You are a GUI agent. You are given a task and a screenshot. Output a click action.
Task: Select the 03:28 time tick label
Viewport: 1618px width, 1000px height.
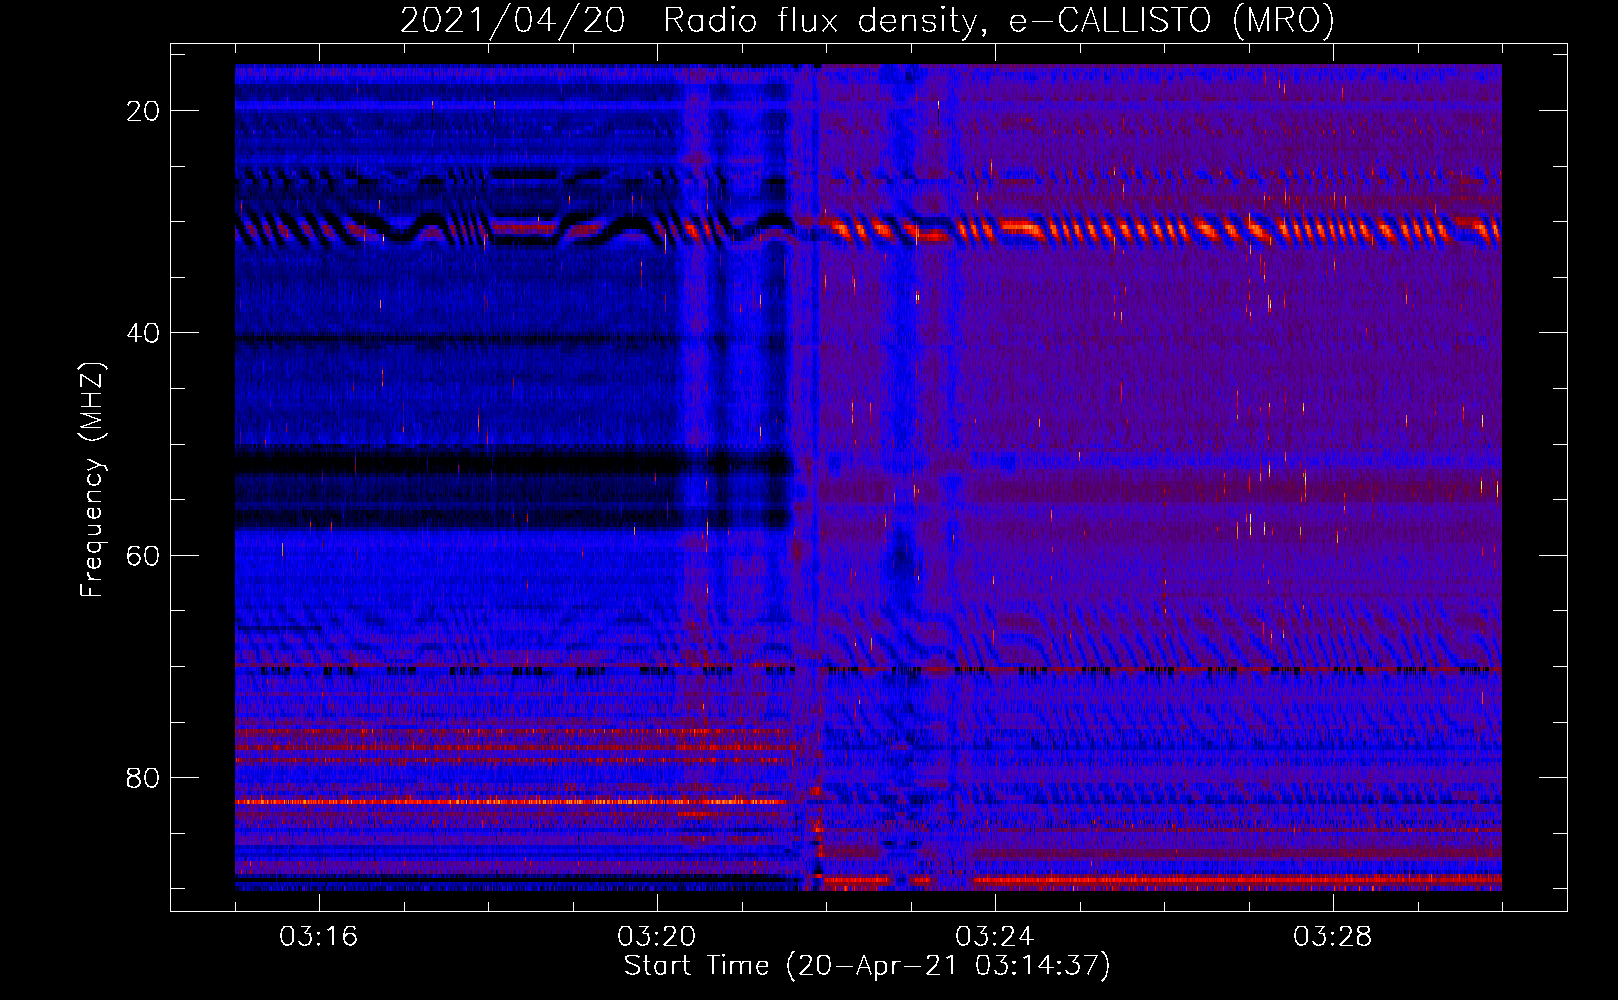[1333, 936]
